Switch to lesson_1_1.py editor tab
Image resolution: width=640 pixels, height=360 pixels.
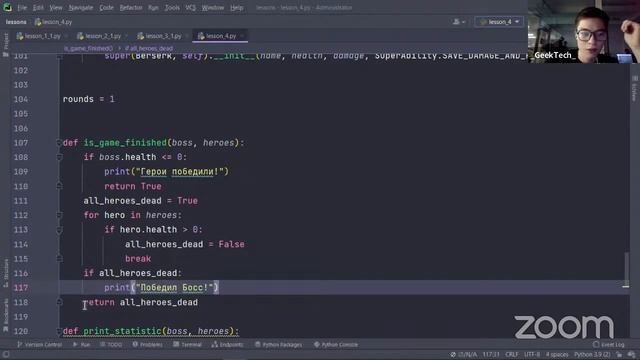[42, 36]
